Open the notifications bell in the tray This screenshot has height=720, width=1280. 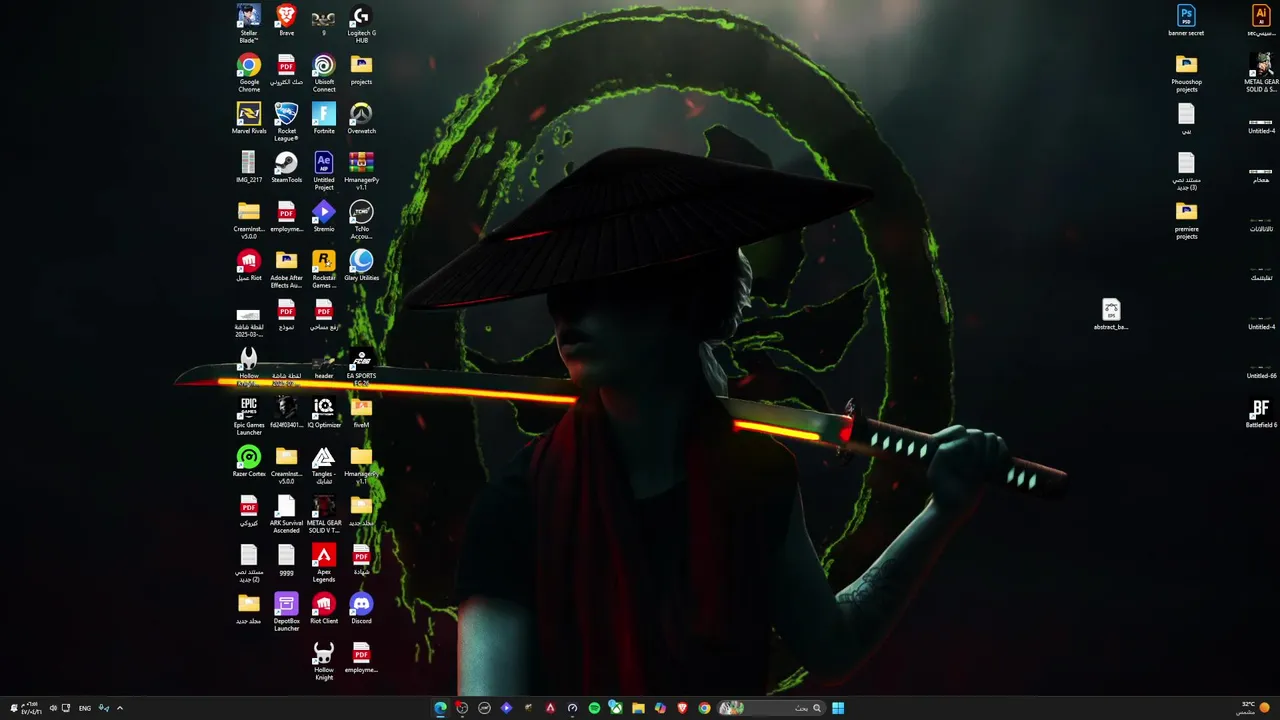(14, 708)
